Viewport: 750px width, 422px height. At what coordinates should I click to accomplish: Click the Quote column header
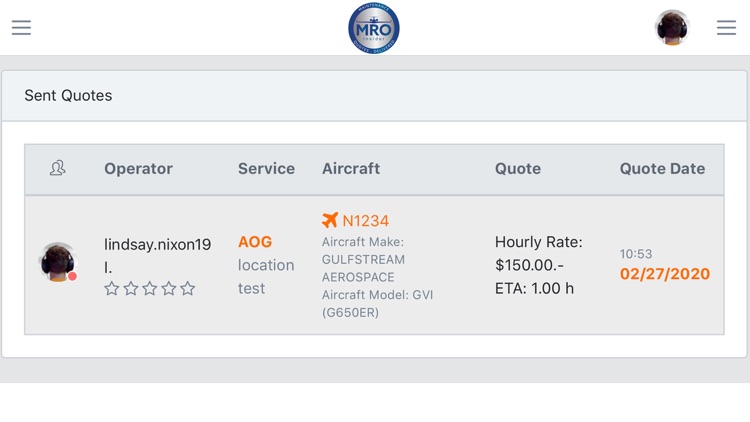518,168
